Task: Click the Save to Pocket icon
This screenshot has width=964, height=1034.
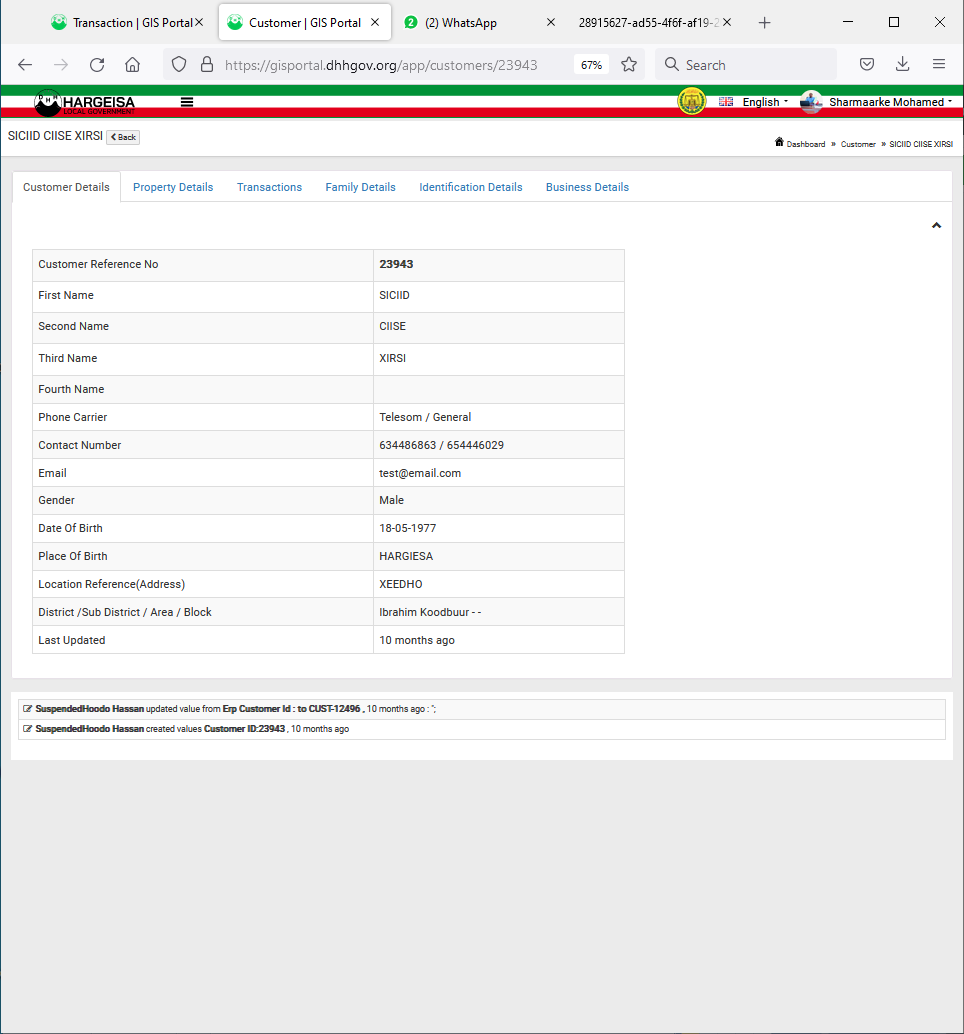Action: (867, 65)
